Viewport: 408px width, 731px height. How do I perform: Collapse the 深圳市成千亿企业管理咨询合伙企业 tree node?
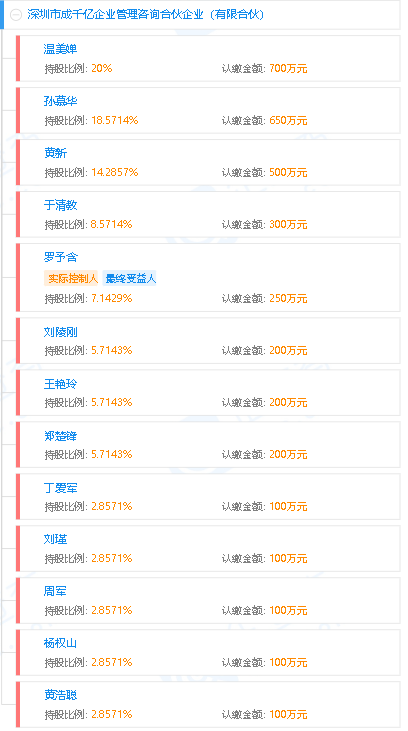click(x=16, y=15)
